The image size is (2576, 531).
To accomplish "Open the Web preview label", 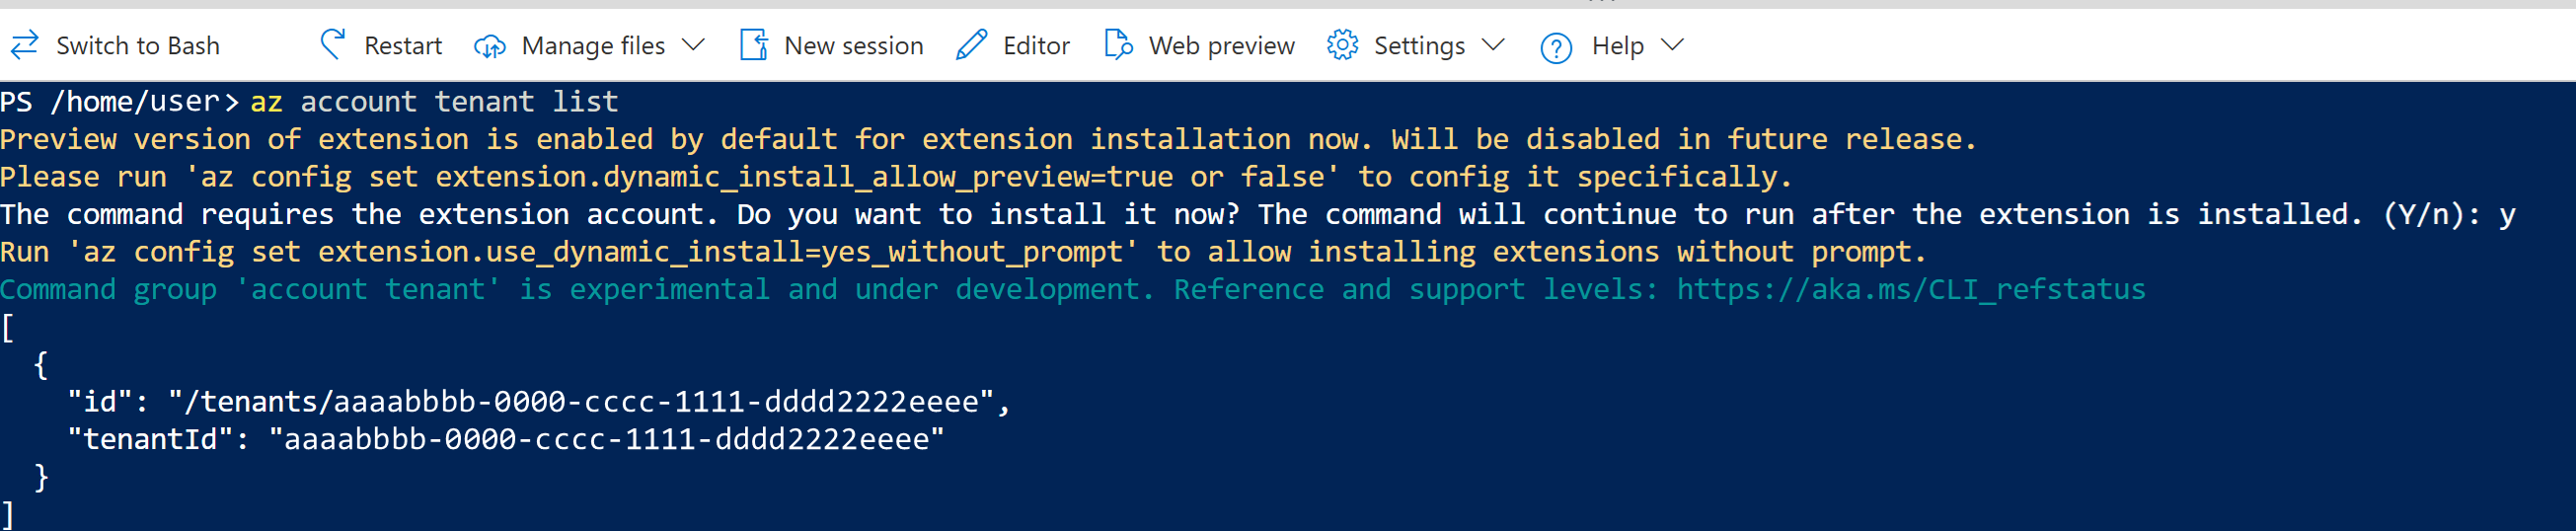I will coord(1221,46).
